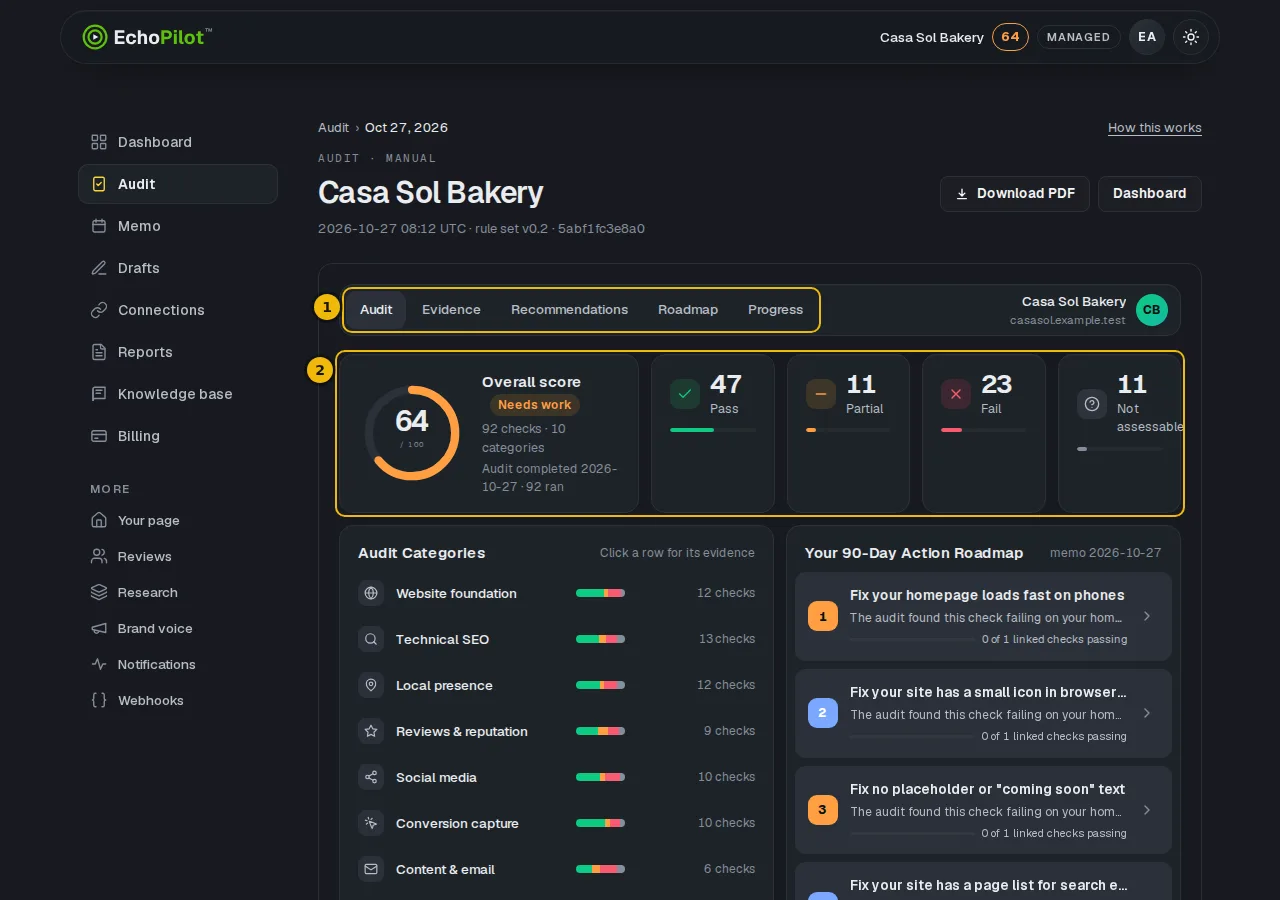The height and width of the screenshot is (900, 1280).
Task: Click the Dashboard grid icon in sidebar
Action: pyautogui.click(x=99, y=142)
